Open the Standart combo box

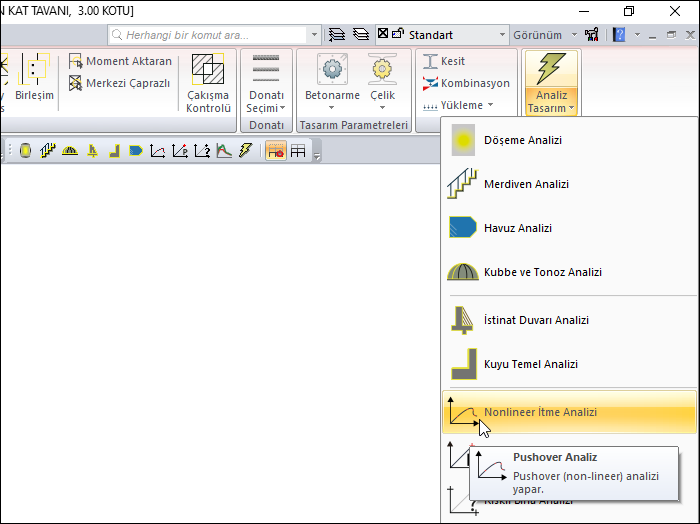tap(443, 35)
